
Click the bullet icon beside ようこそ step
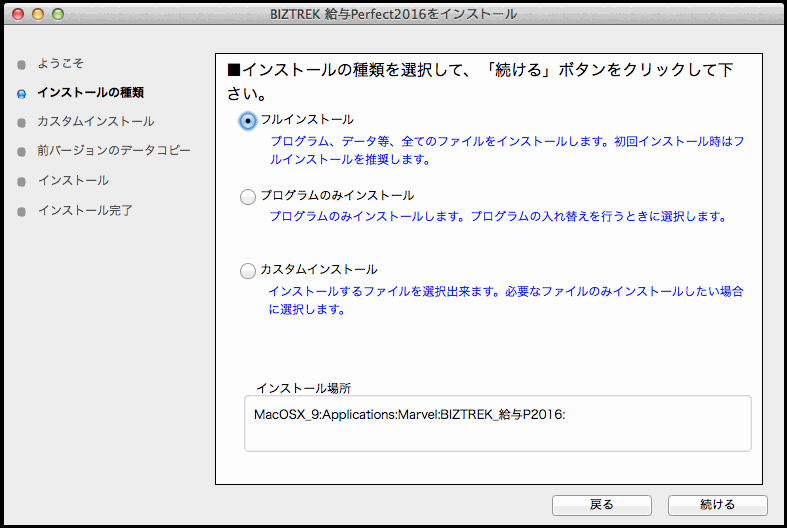21,64
